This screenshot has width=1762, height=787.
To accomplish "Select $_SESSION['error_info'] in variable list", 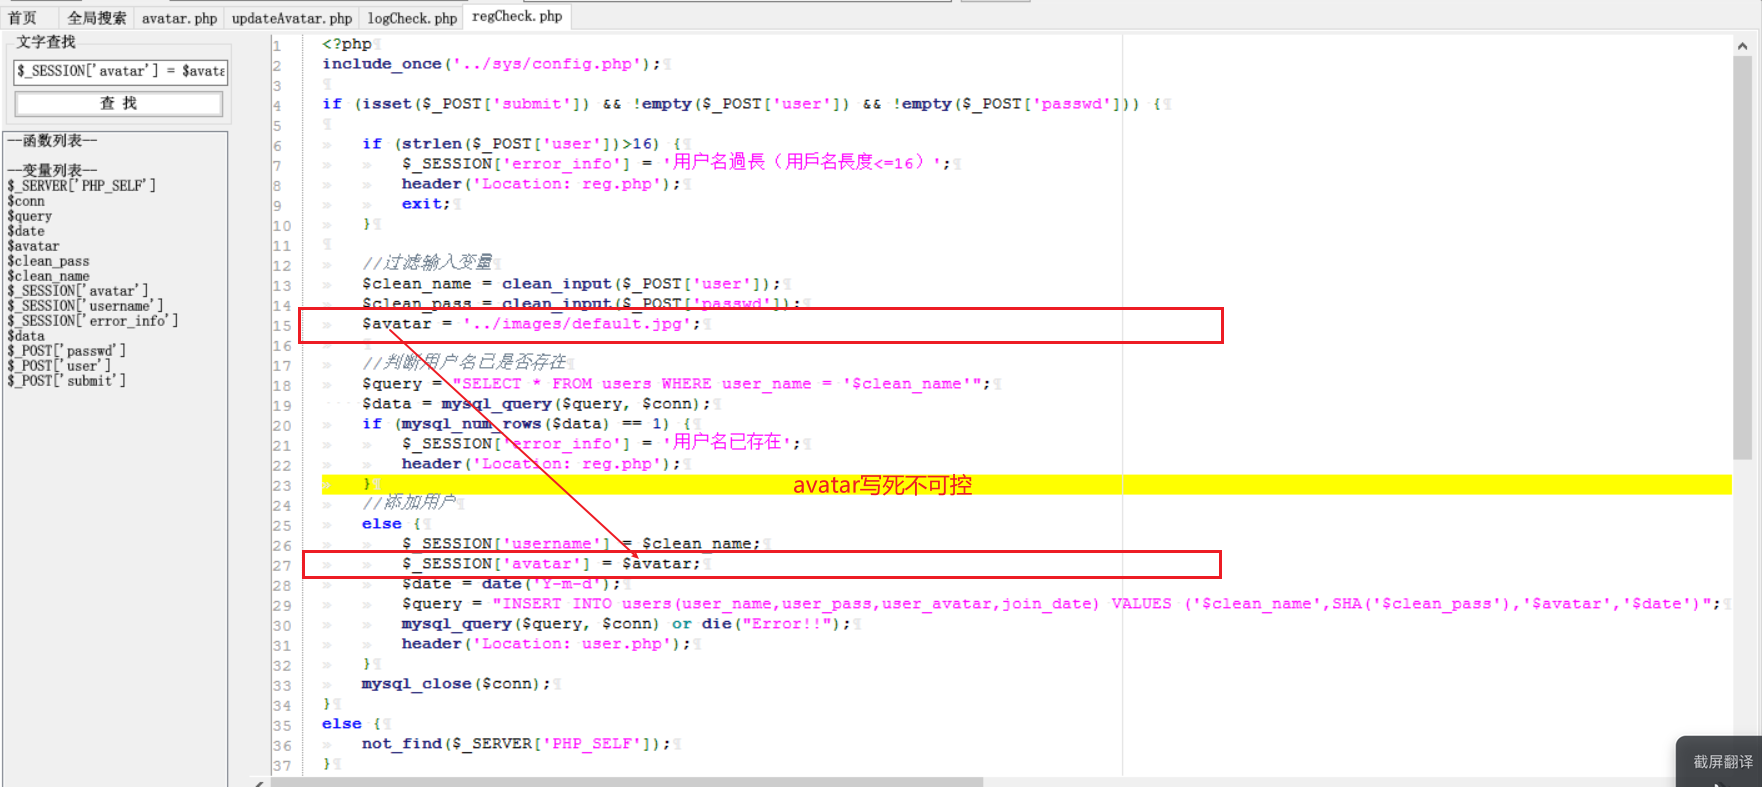I will point(92,321).
